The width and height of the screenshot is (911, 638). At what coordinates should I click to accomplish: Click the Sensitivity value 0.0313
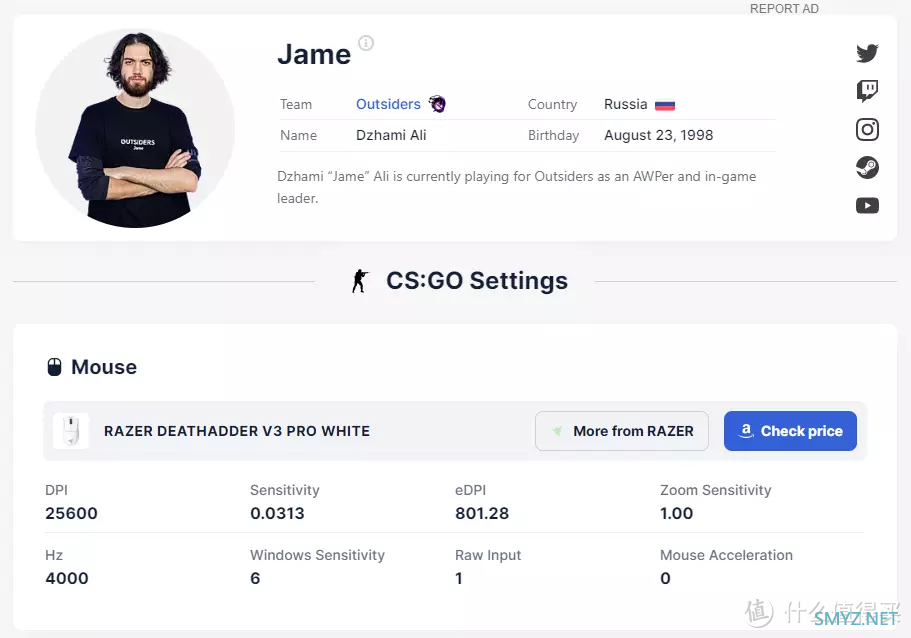tap(277, 514)
